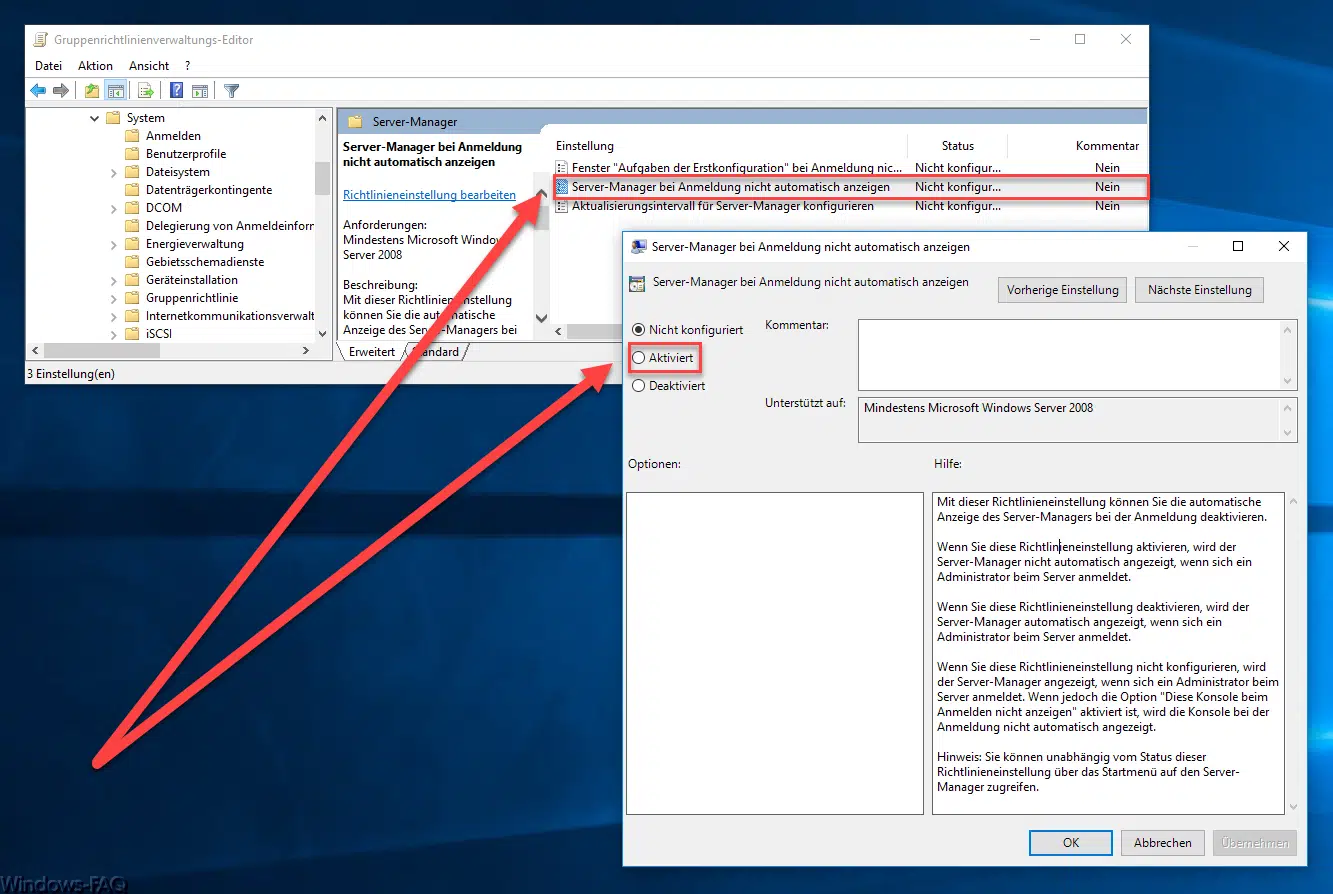Screen dimensions: 1333x894
Task: Select Server-Manager bei Anmeldung nicht automatisch anzeigen row
Action: [x=849, y=187]
